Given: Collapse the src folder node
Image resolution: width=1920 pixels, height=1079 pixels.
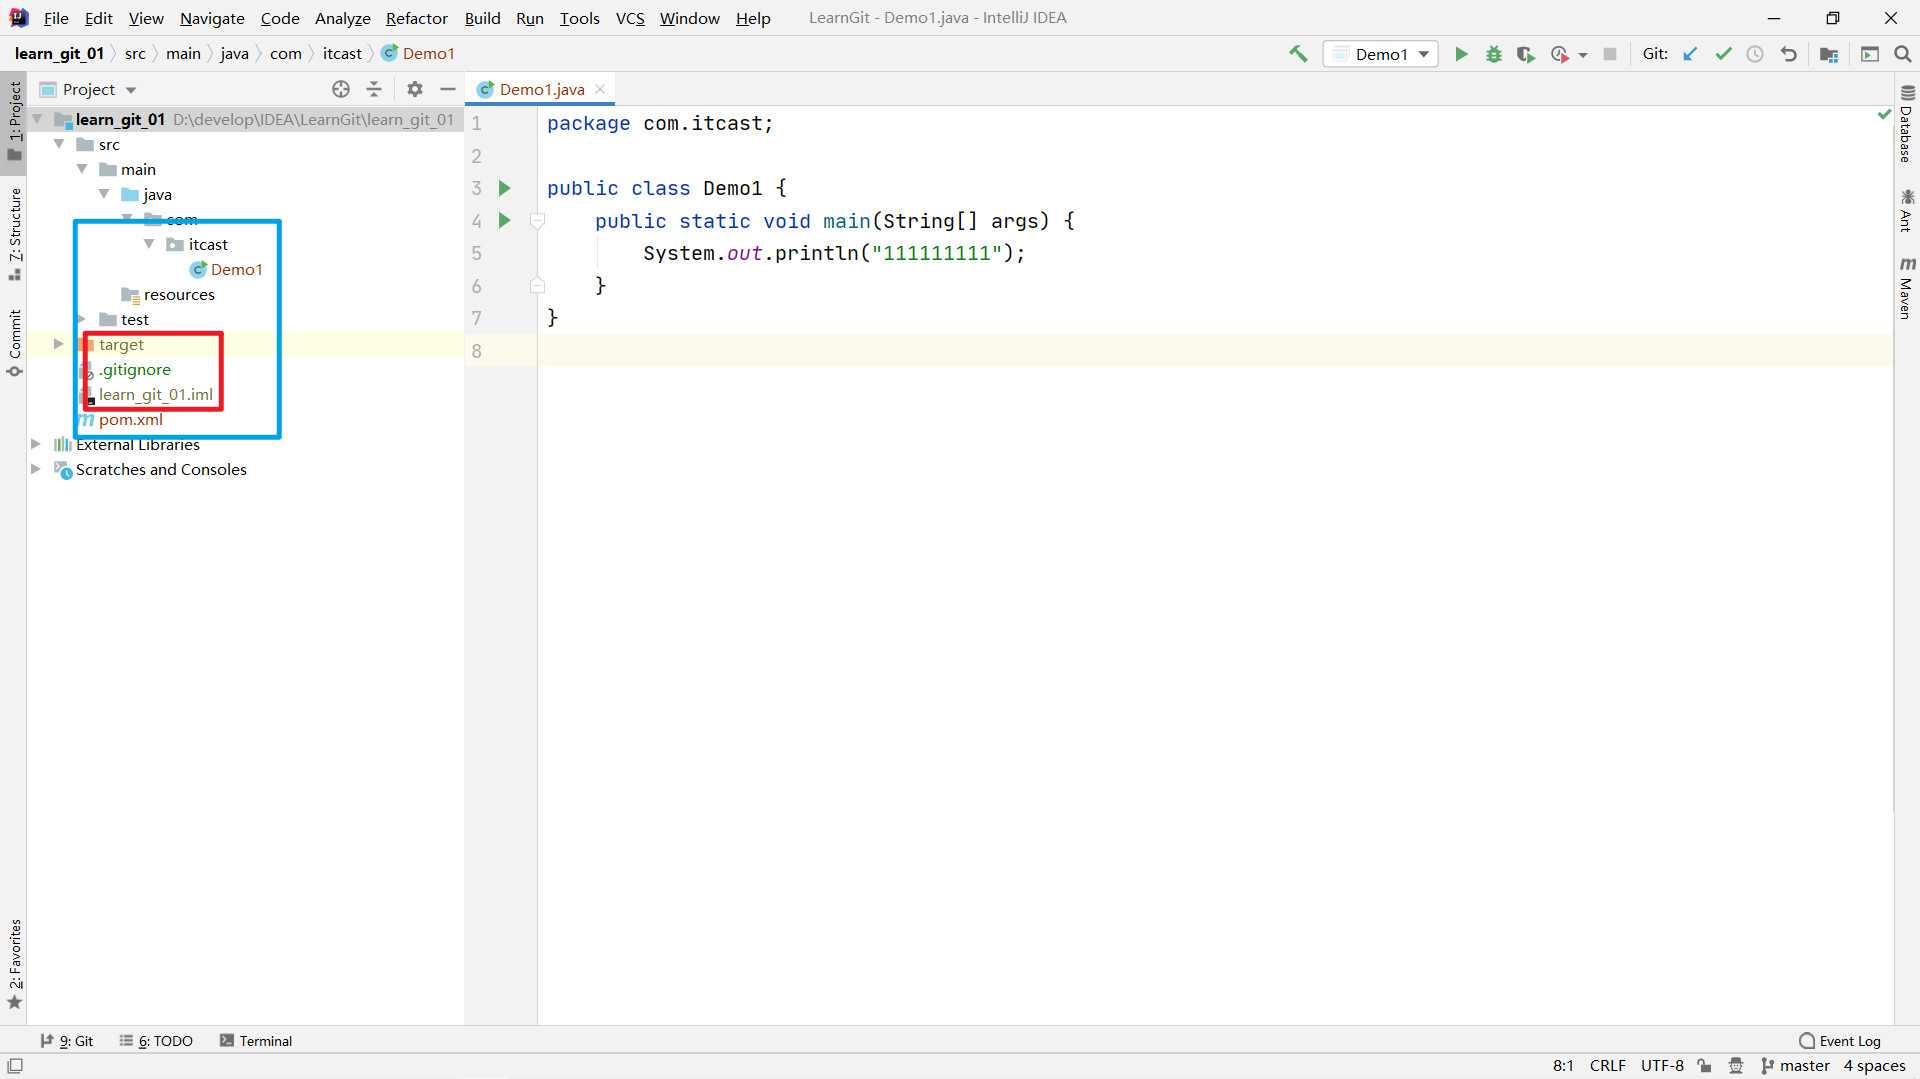Looking at the screenshot, I should (59, 144).
